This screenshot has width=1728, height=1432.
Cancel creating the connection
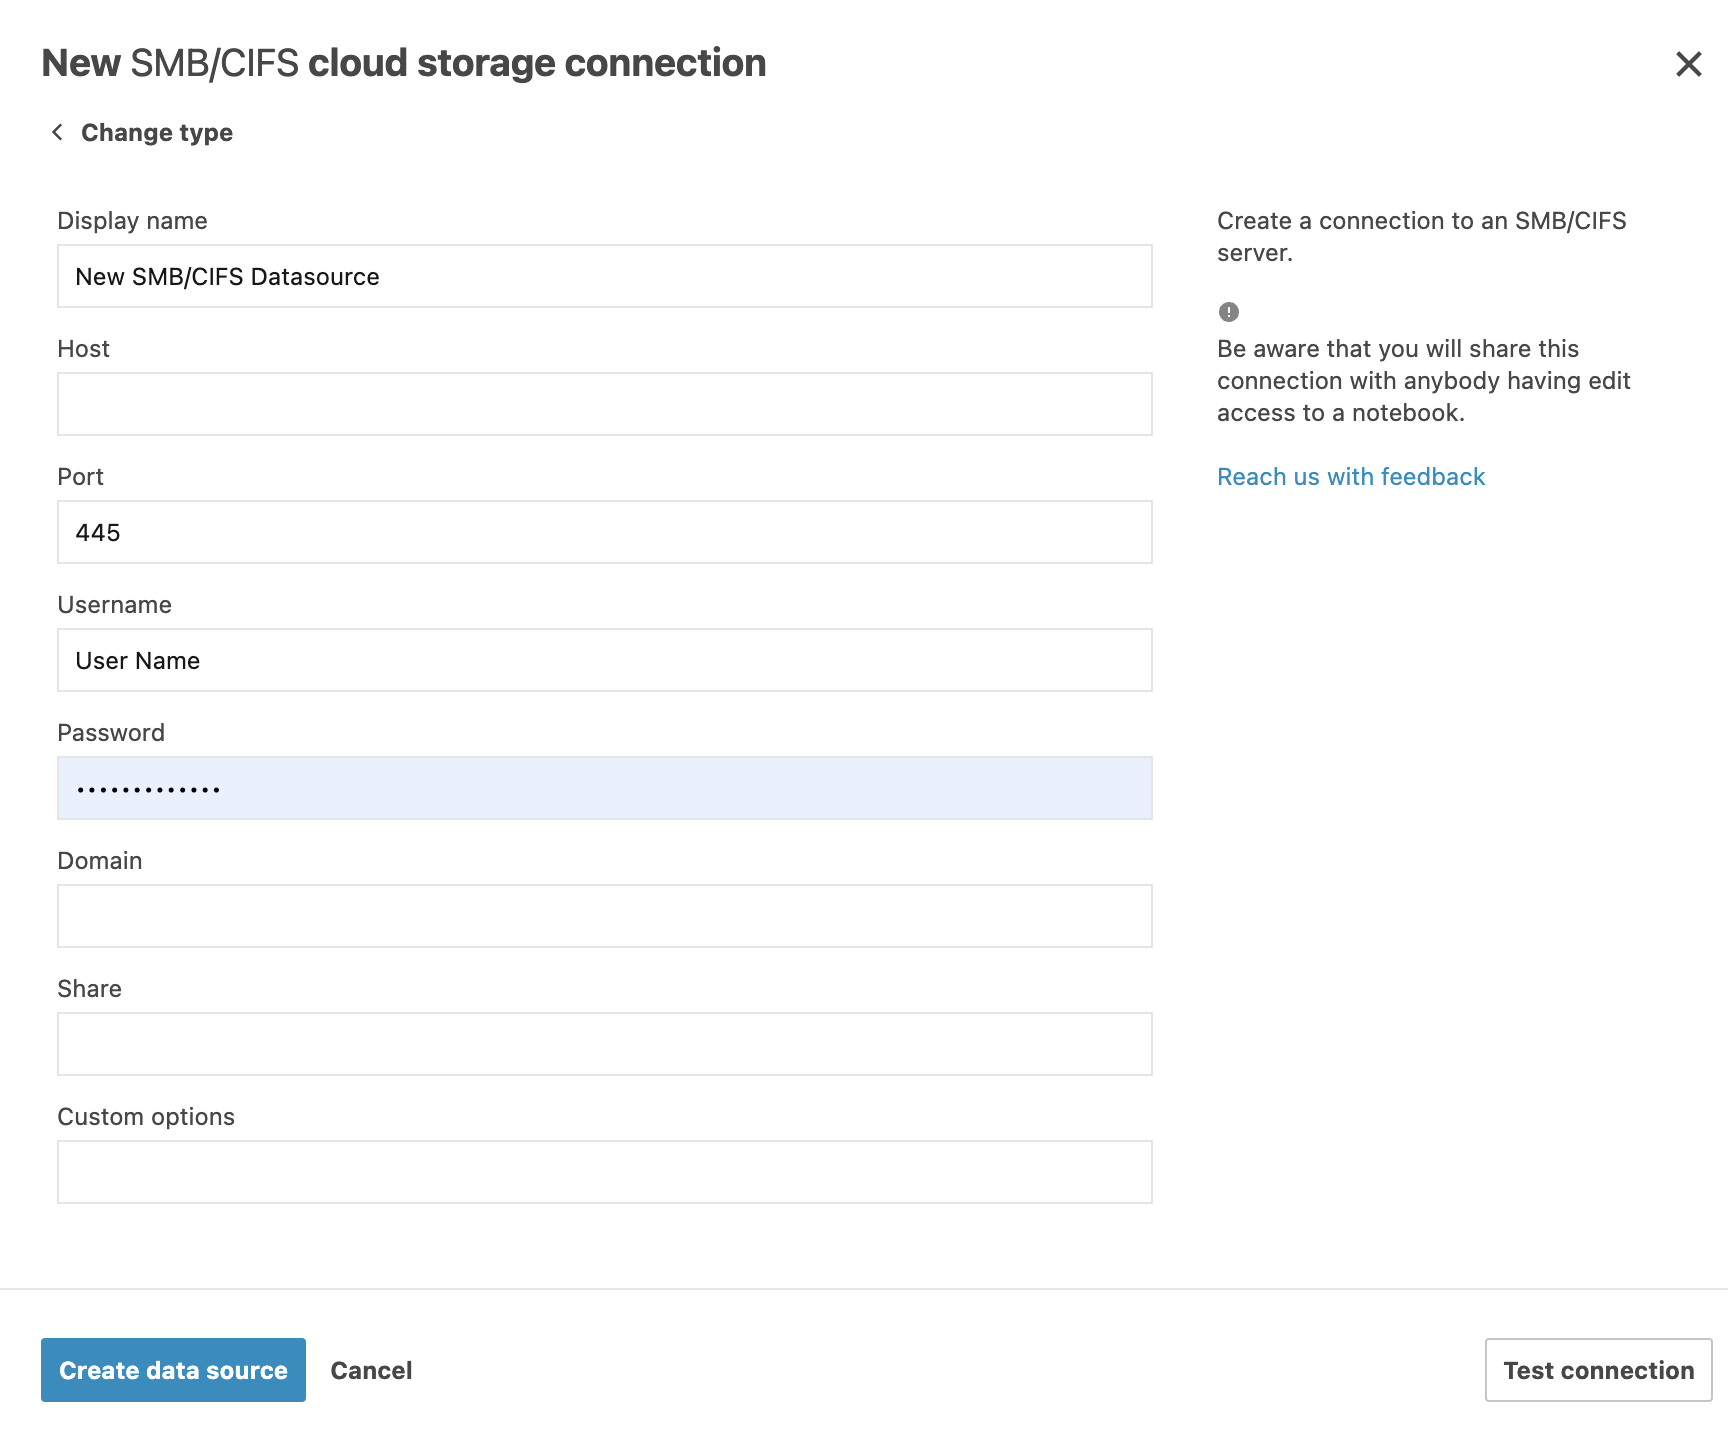(x=371, y=1370)
